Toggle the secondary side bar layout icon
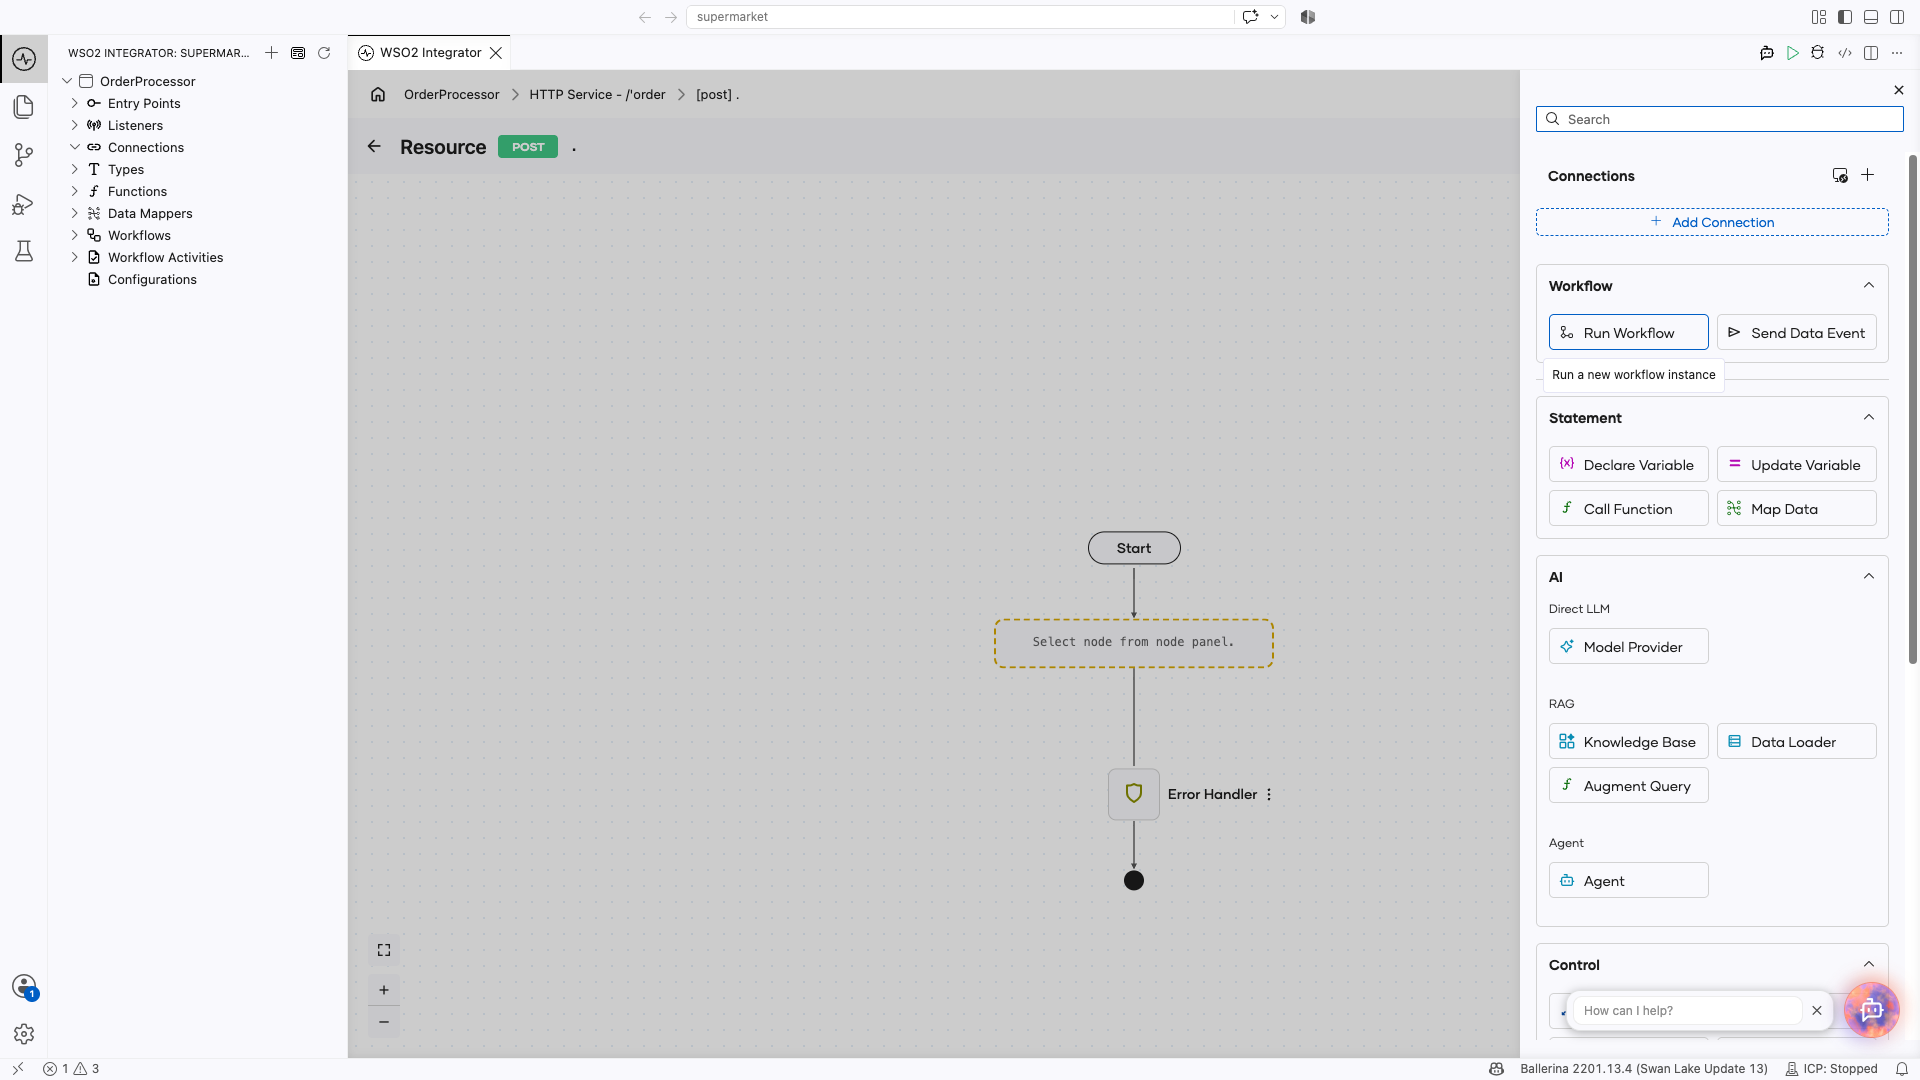The height and width of the screenshot is (1080, 1920). 1897,17
